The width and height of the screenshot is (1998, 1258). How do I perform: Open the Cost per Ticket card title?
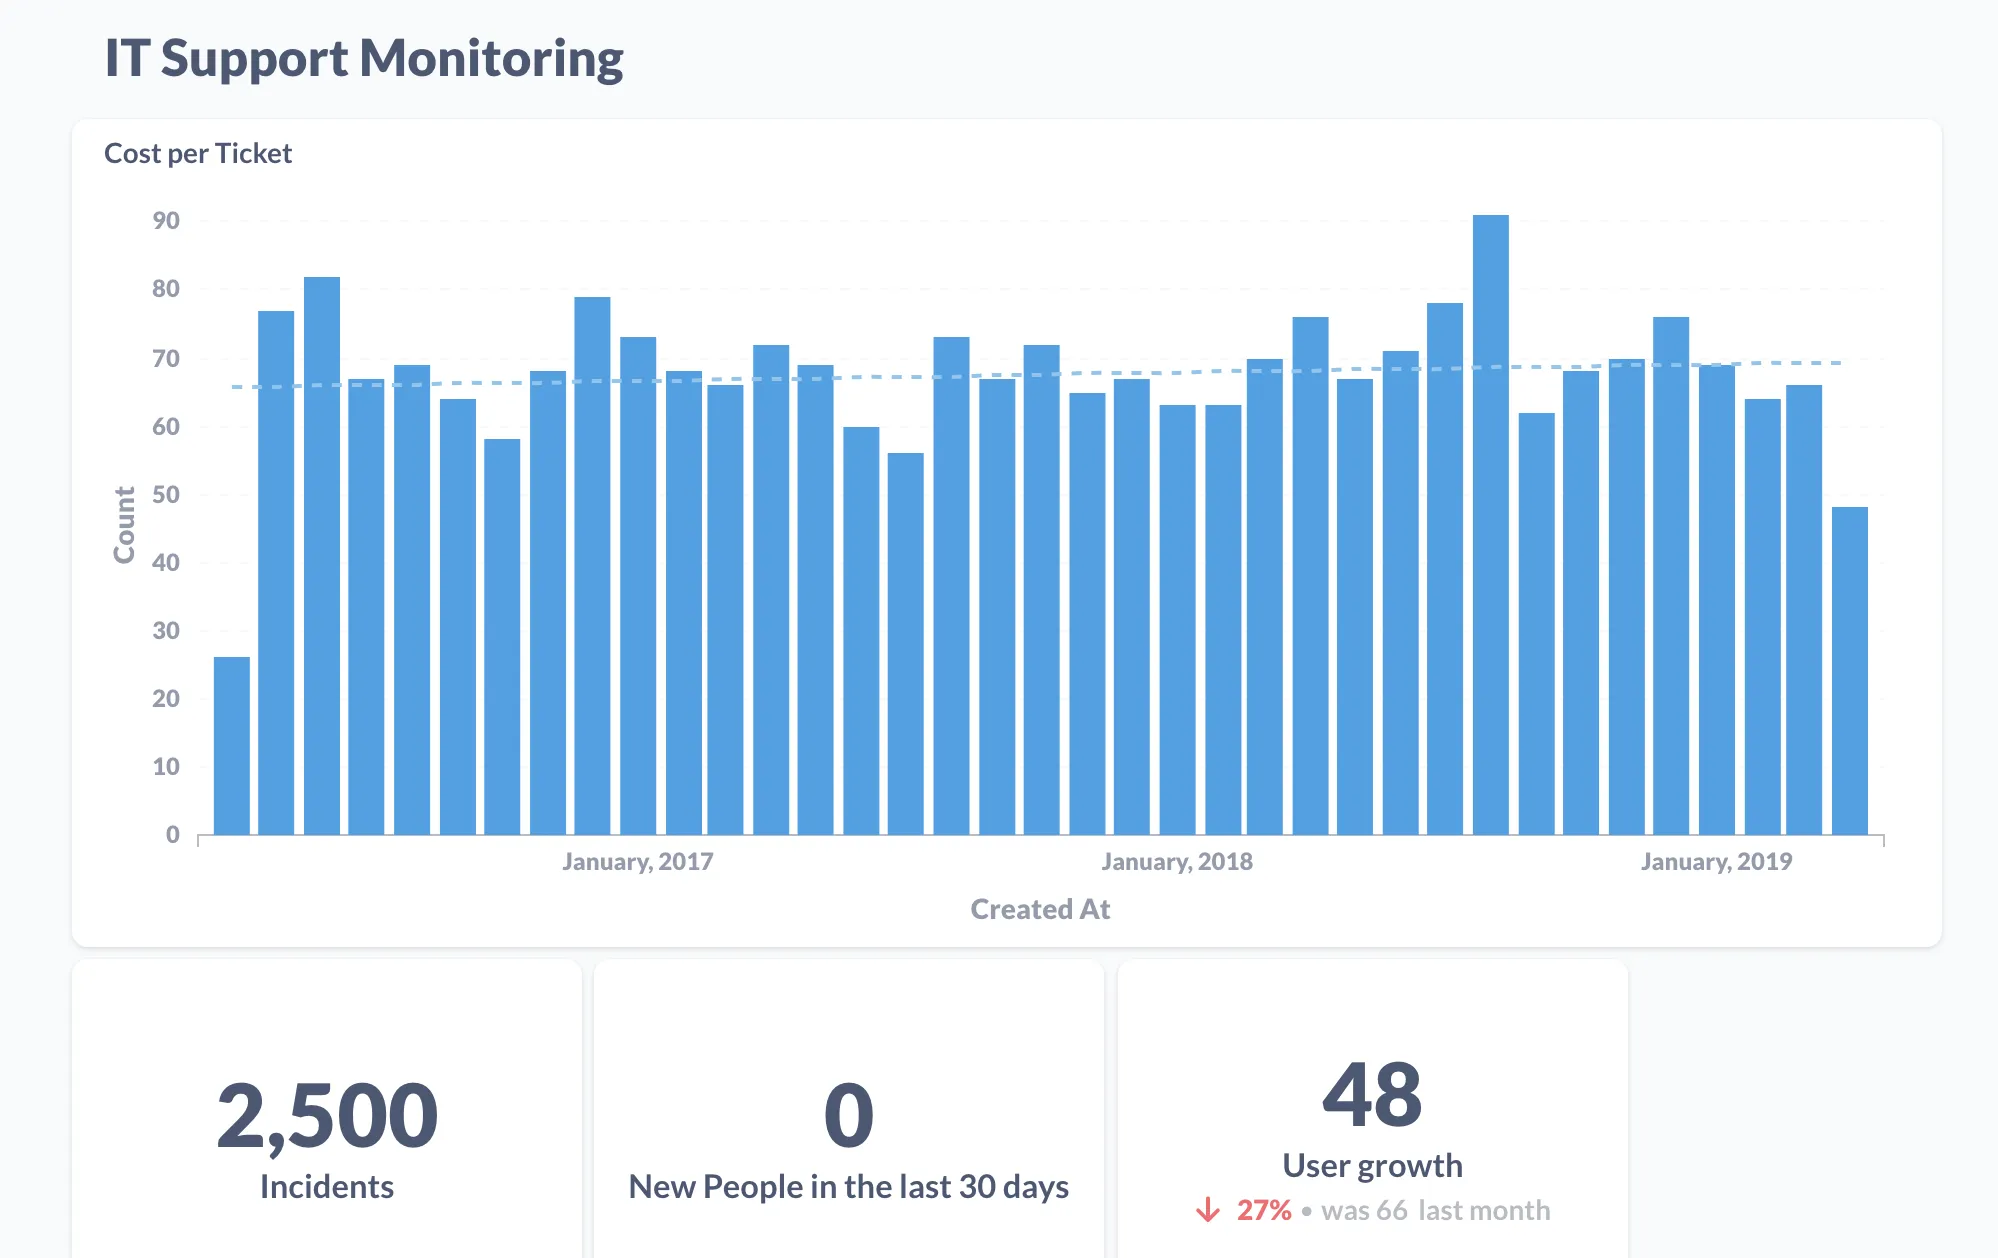tap(198, 153)
